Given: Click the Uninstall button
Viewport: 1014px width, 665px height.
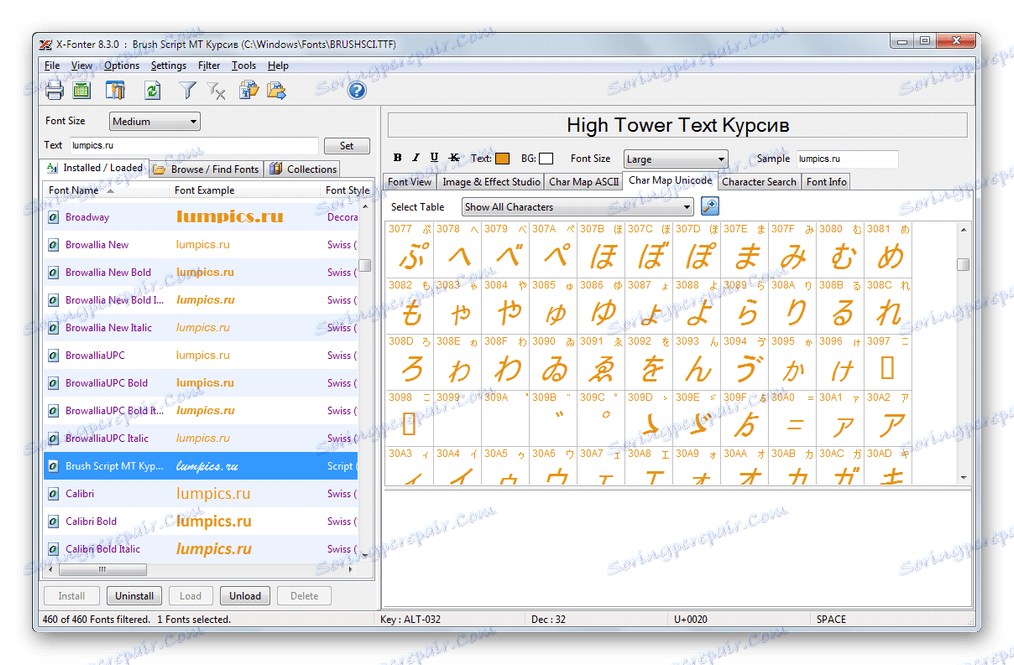Looking at the screenshot, I should [x=135, y=596].
